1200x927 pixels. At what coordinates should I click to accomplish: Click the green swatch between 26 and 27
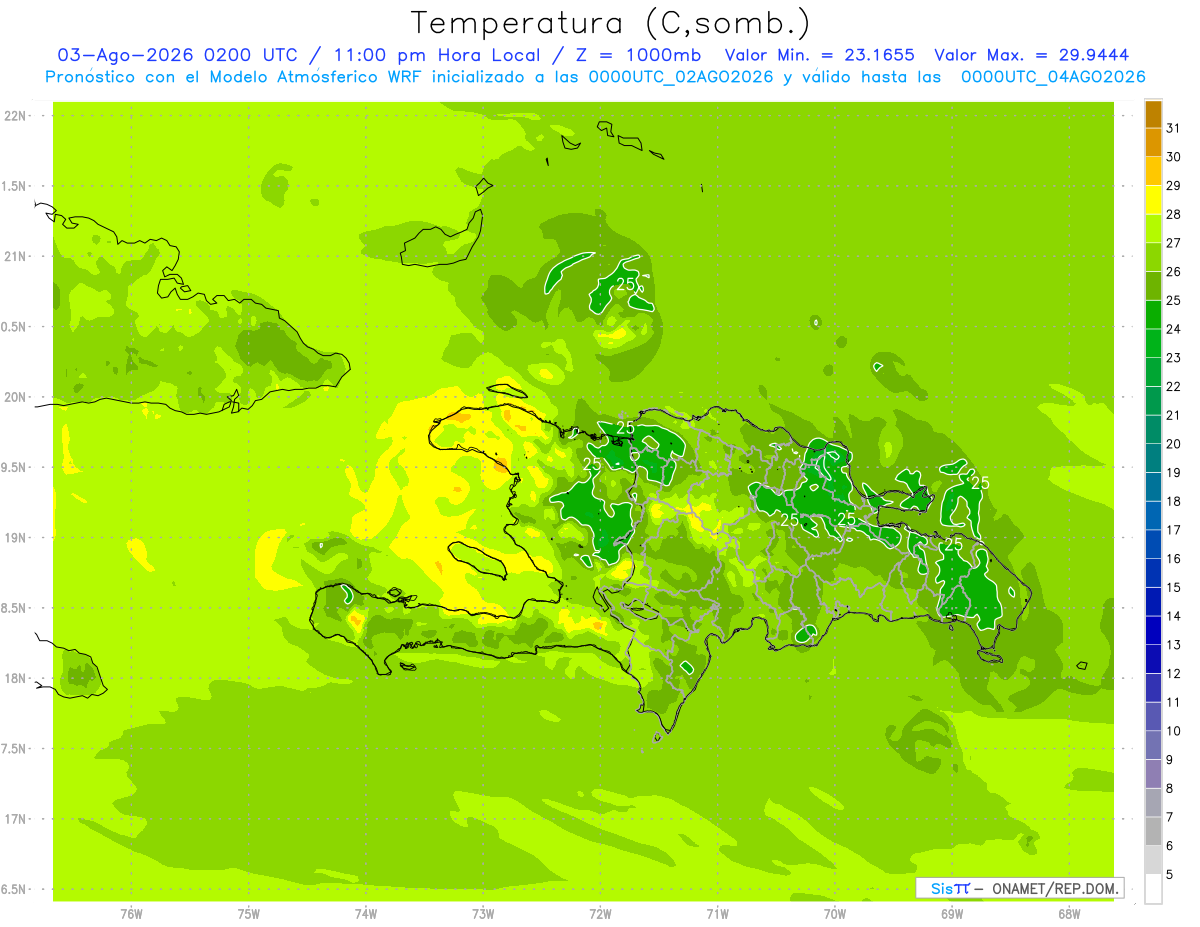click(x=1153, y=258)
